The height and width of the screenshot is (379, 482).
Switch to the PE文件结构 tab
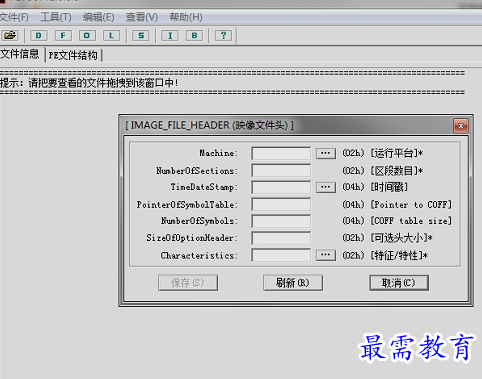(73, 55)
